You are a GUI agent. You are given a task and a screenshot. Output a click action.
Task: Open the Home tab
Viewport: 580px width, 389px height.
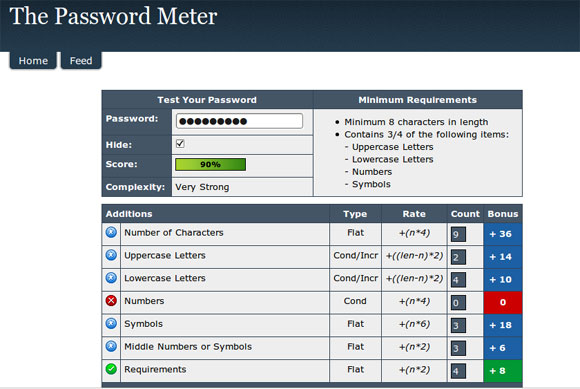click(33, 60)
